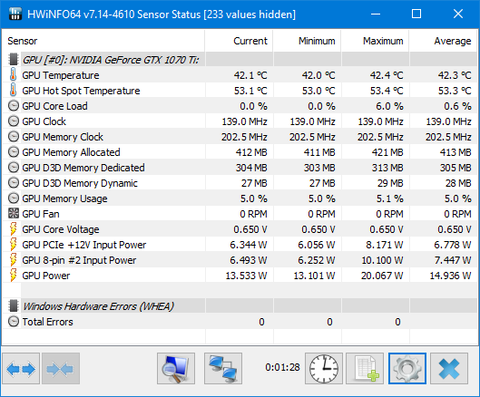Click the Total Errors gauge icon
This screenshot has height=397, width=480.
click(13, 322)
